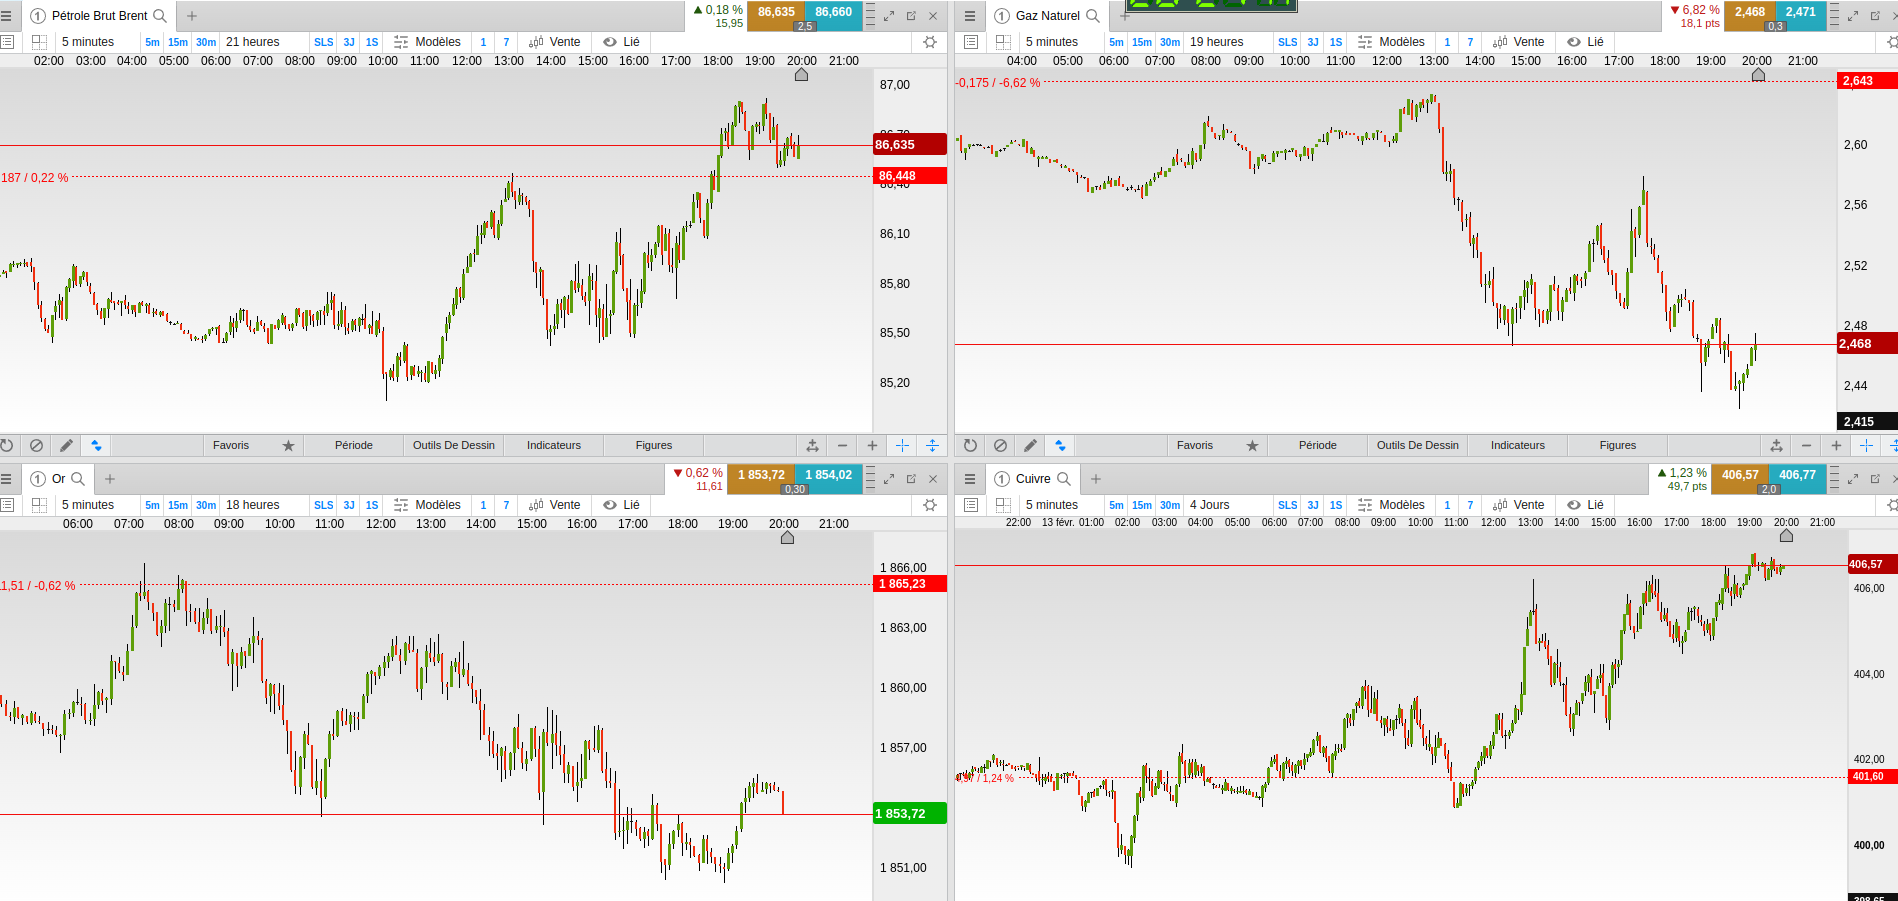This screenshot has width=1898, height=901.
Task: Click the vertical arrows icon under the Brent chart
Action: click(932, 446)
